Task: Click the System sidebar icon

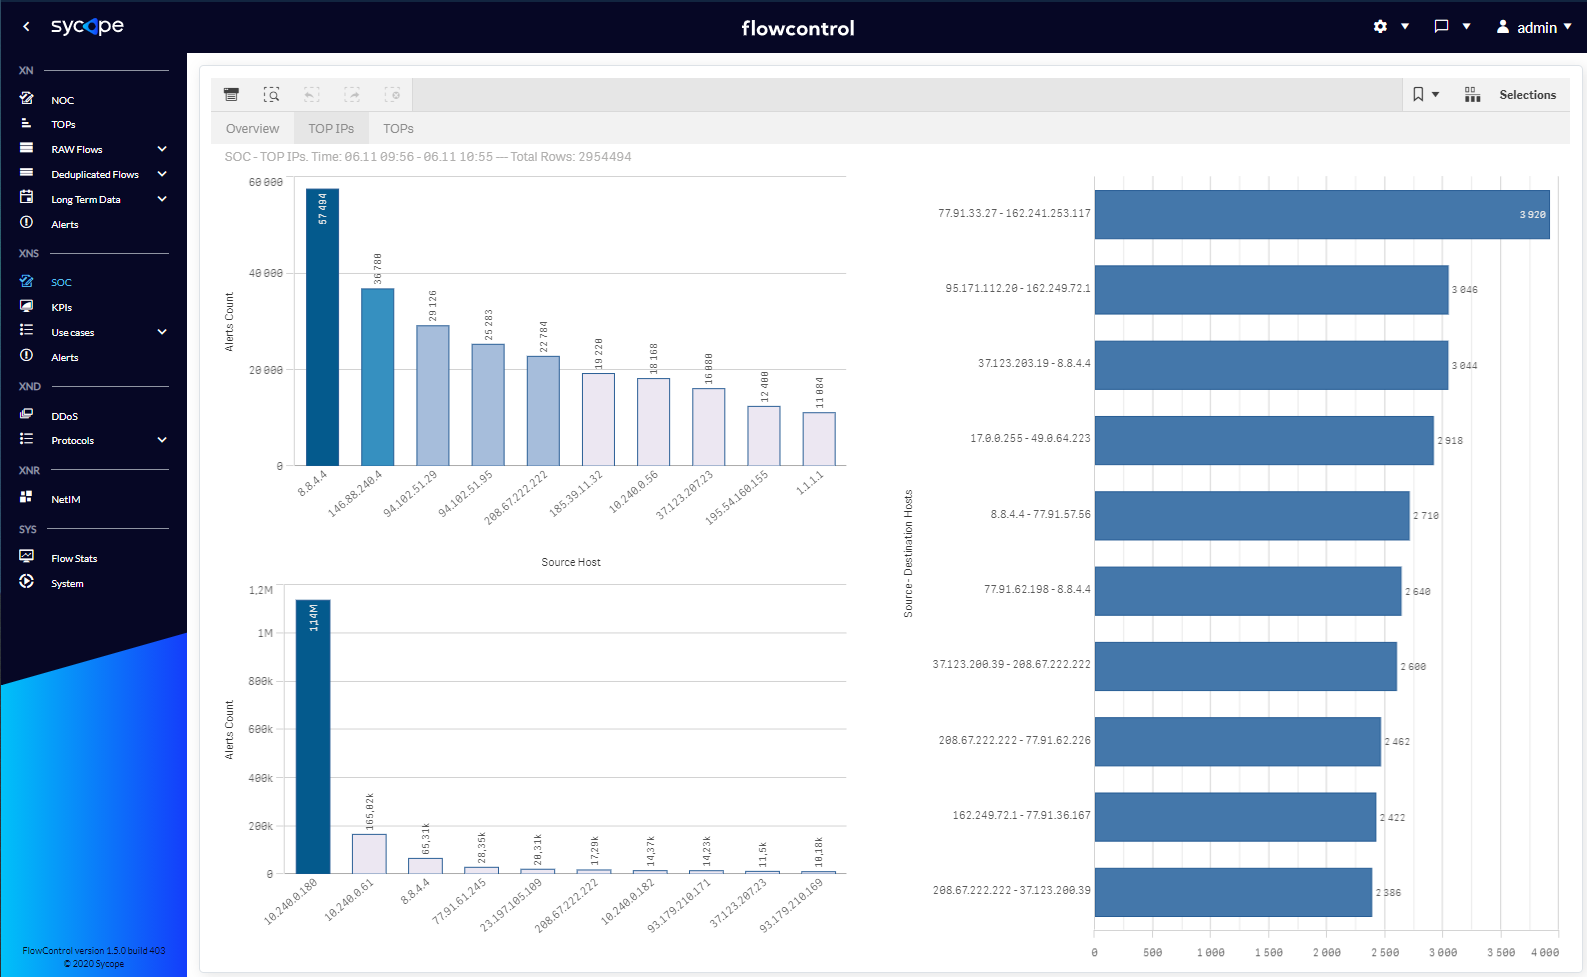Action: coord(27,581)
